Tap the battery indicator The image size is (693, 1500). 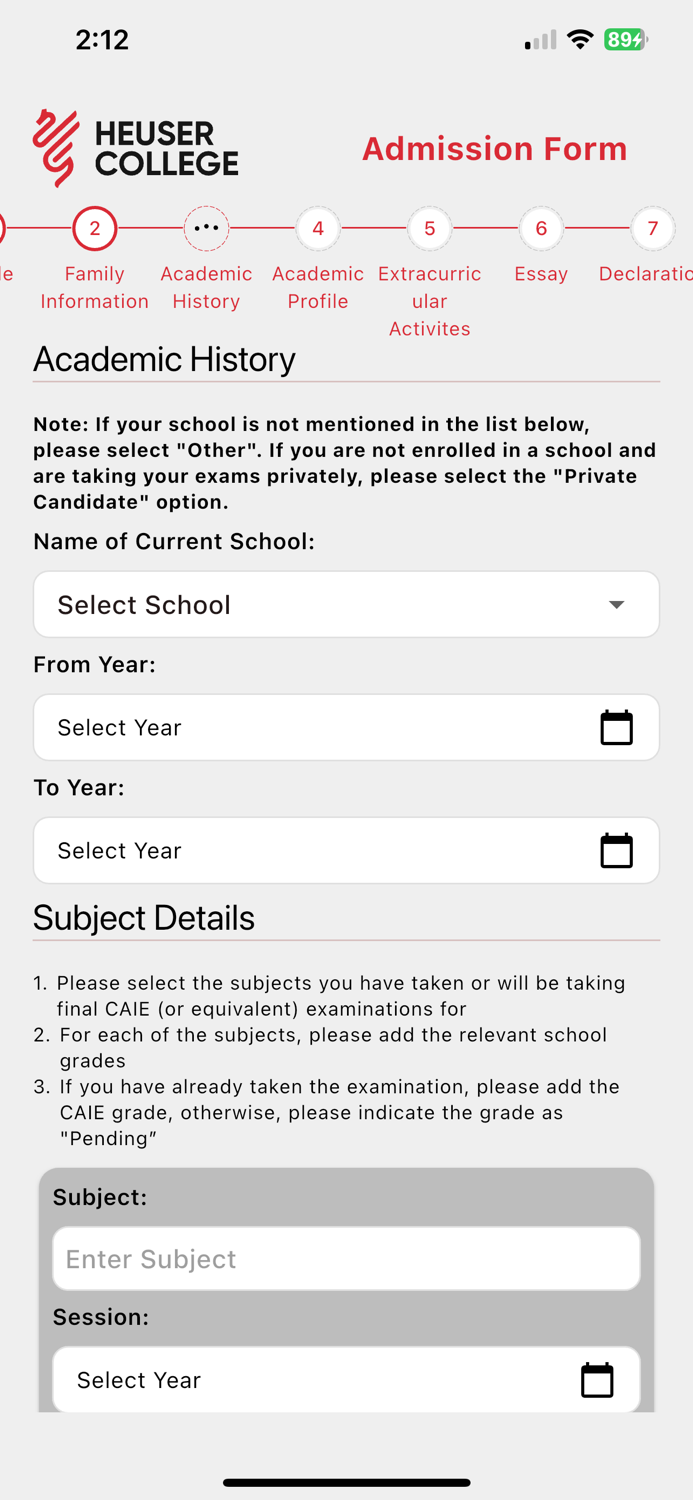626,38
